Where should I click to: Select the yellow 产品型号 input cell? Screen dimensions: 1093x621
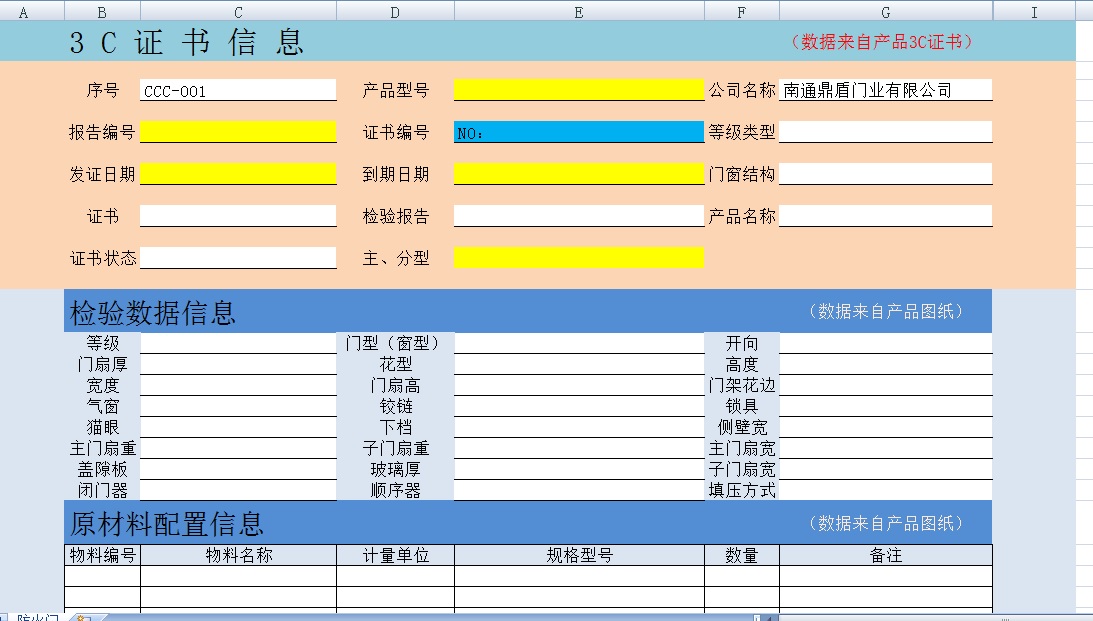579,90
